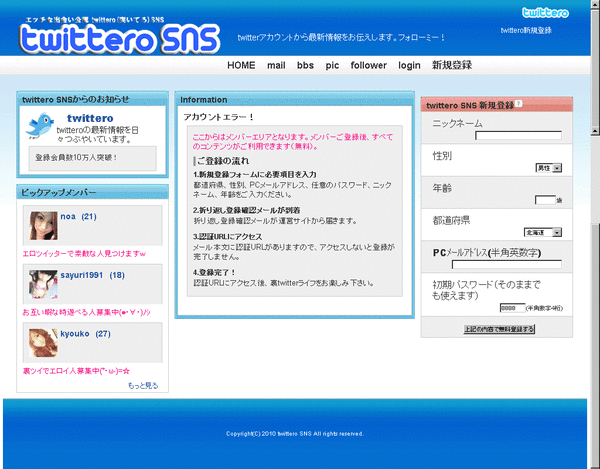
Task: Open the 新規登録 navigation menu item
Action: point(452,65)
